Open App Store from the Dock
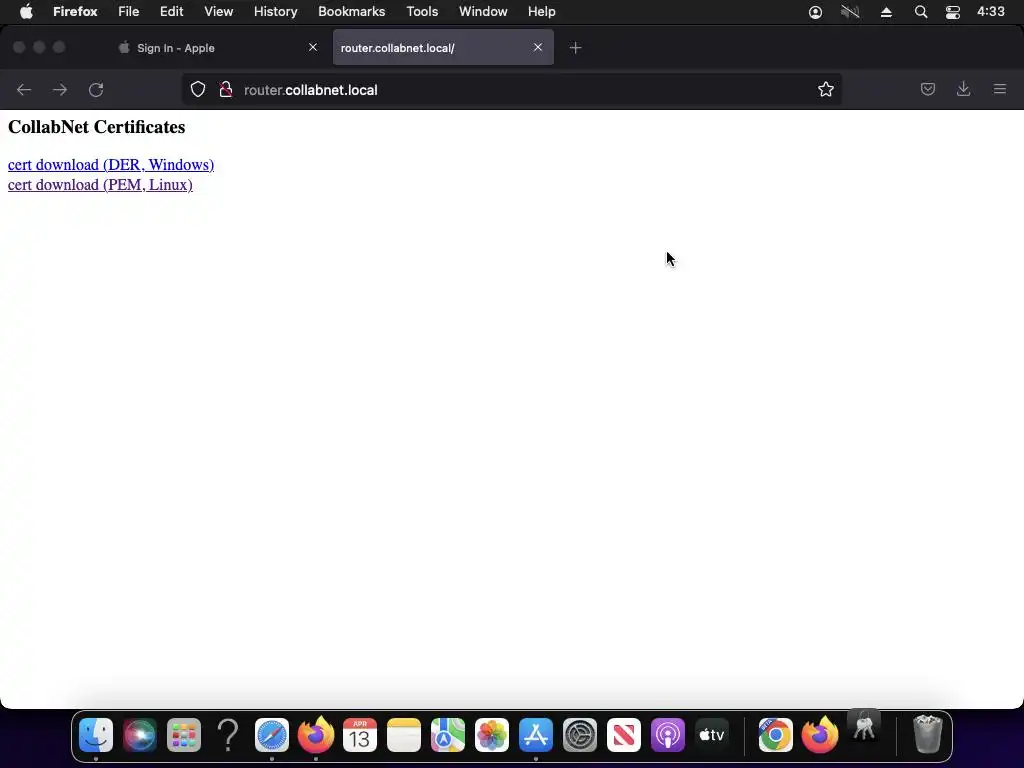Screen dimensions: 1024x768 (x=536, y=735)
